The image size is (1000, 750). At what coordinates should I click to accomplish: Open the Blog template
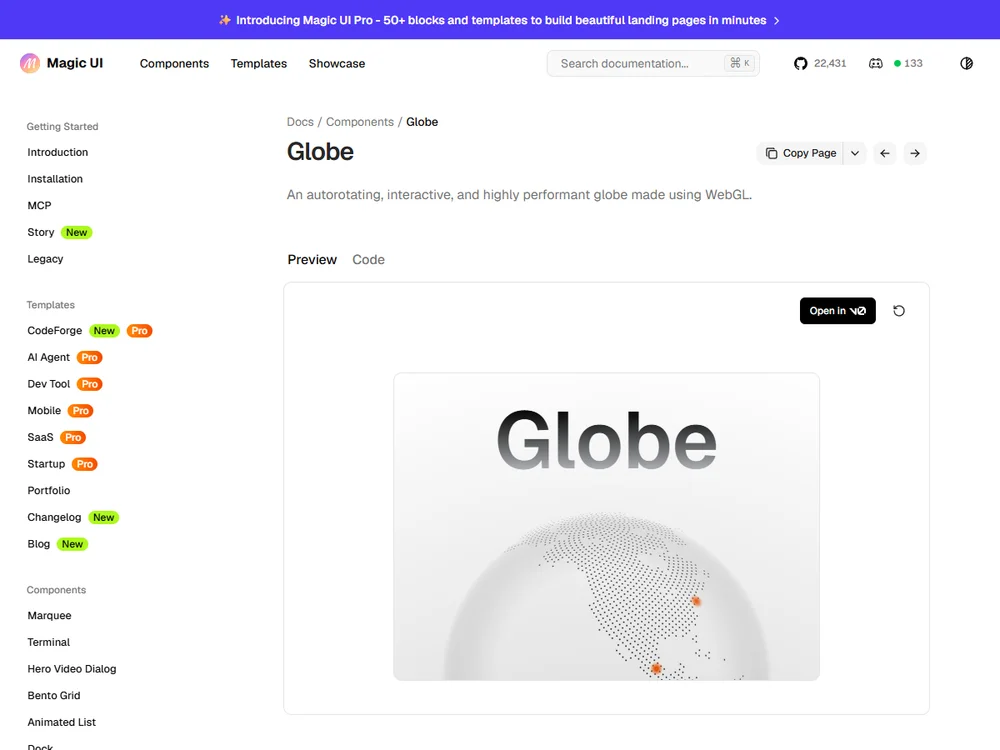[38, 544]
